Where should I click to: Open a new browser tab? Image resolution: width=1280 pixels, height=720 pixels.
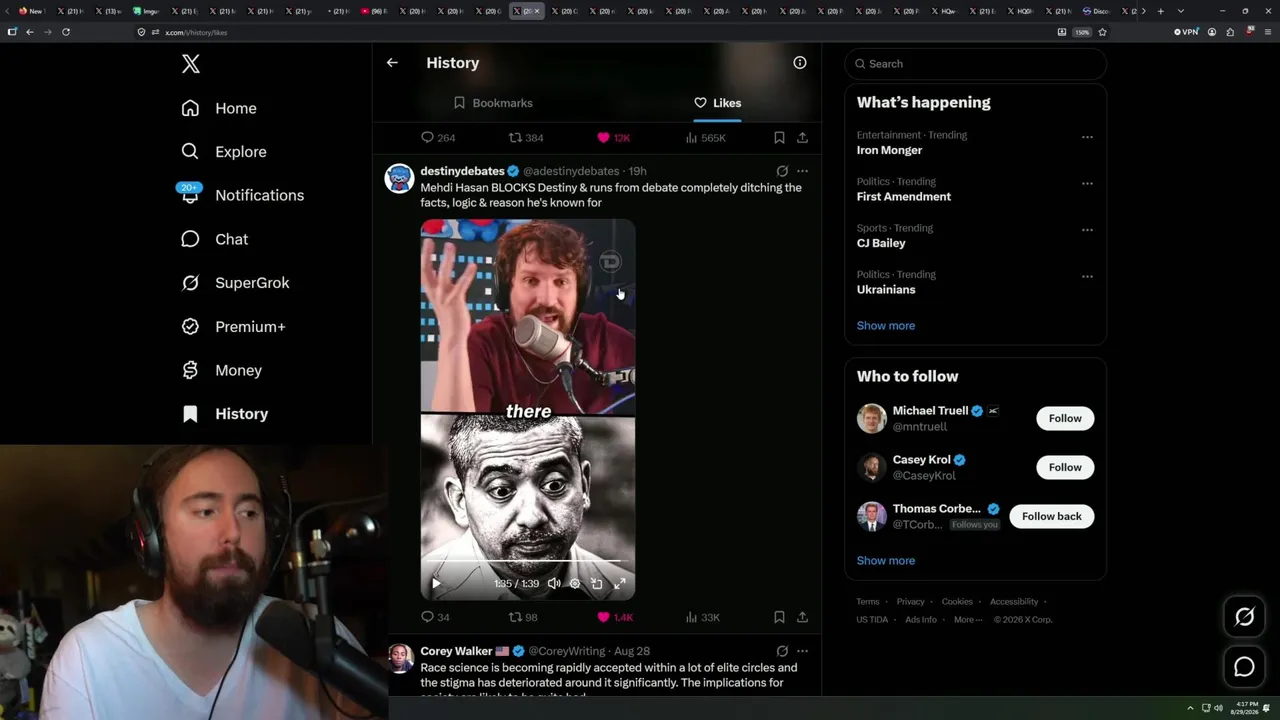coord(1160,11)
